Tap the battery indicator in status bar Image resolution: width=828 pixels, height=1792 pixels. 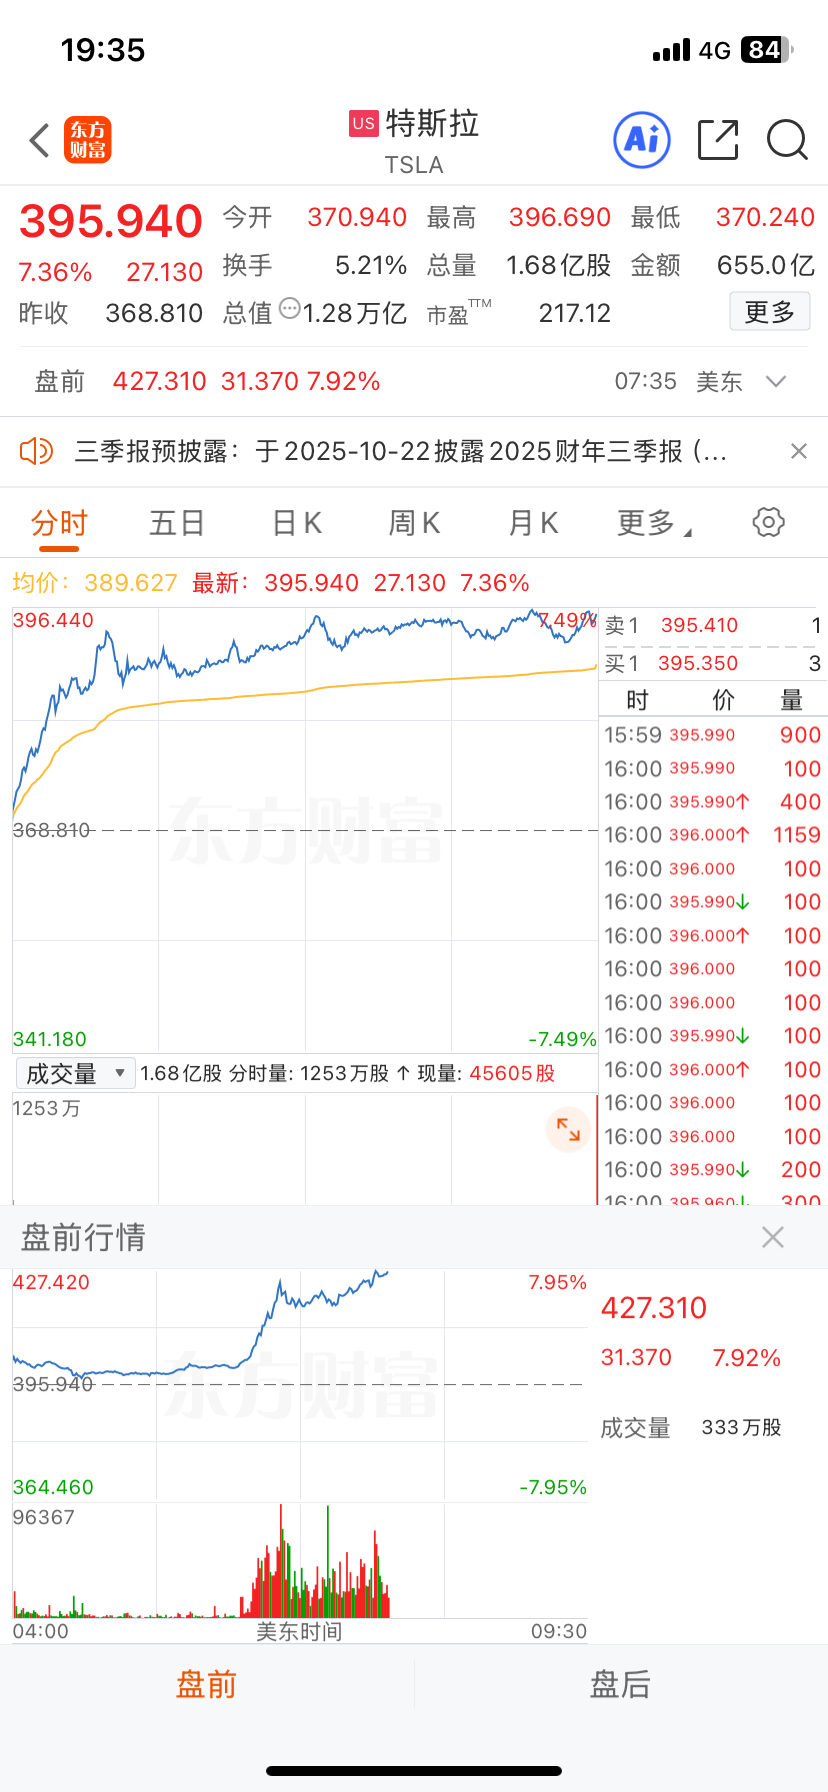pyautogui.click(x=766, y=50)
